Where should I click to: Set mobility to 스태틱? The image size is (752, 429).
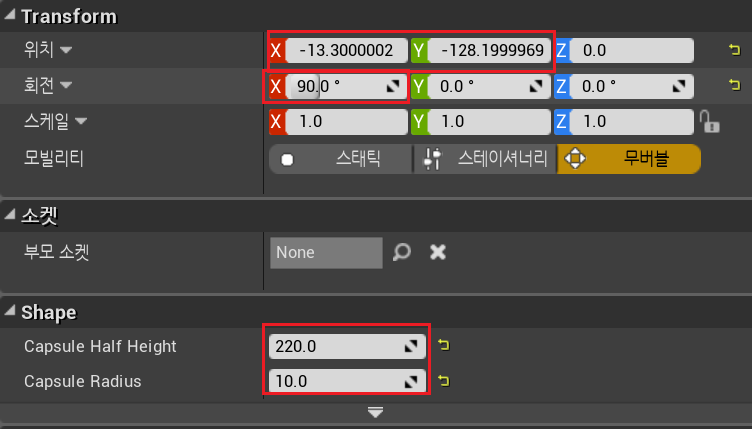pos(341,159)
